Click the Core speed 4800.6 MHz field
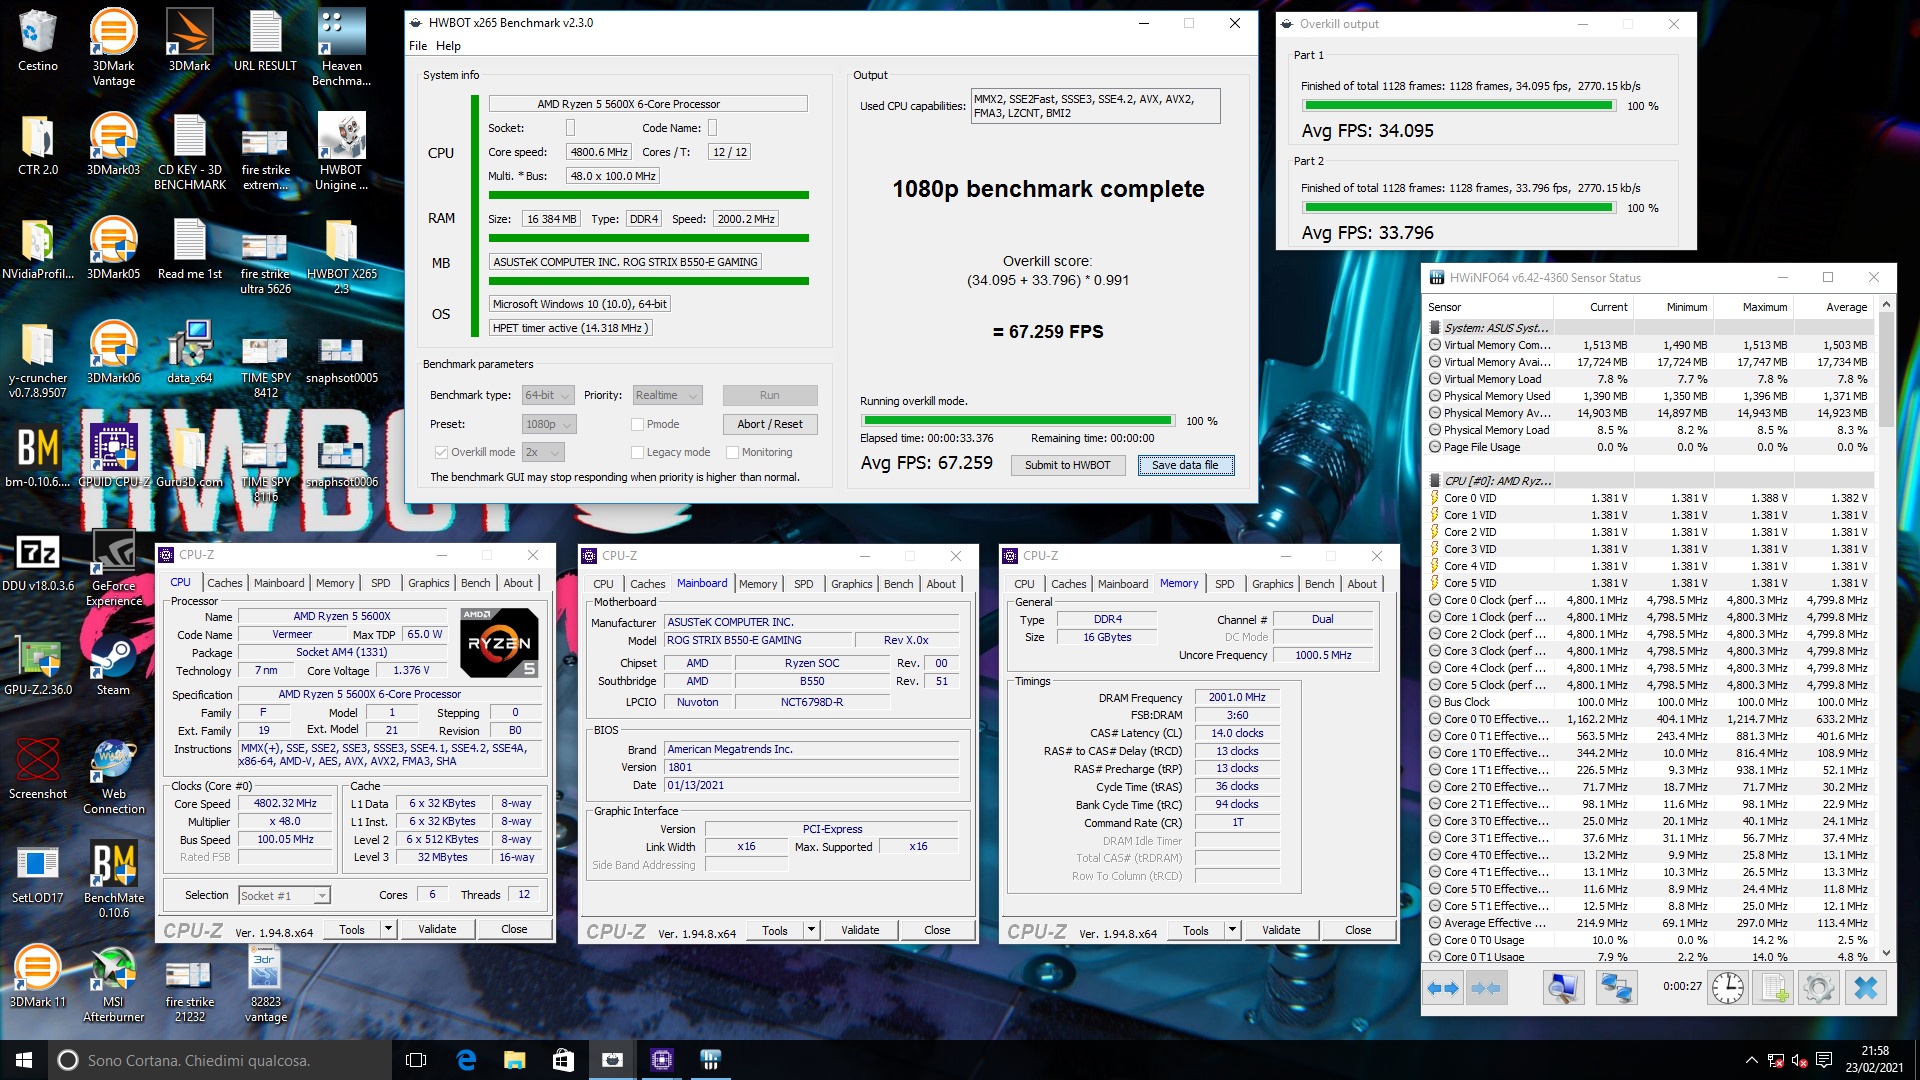The width and height of the screenshot is (1920, 1080). tap(599, 152)
